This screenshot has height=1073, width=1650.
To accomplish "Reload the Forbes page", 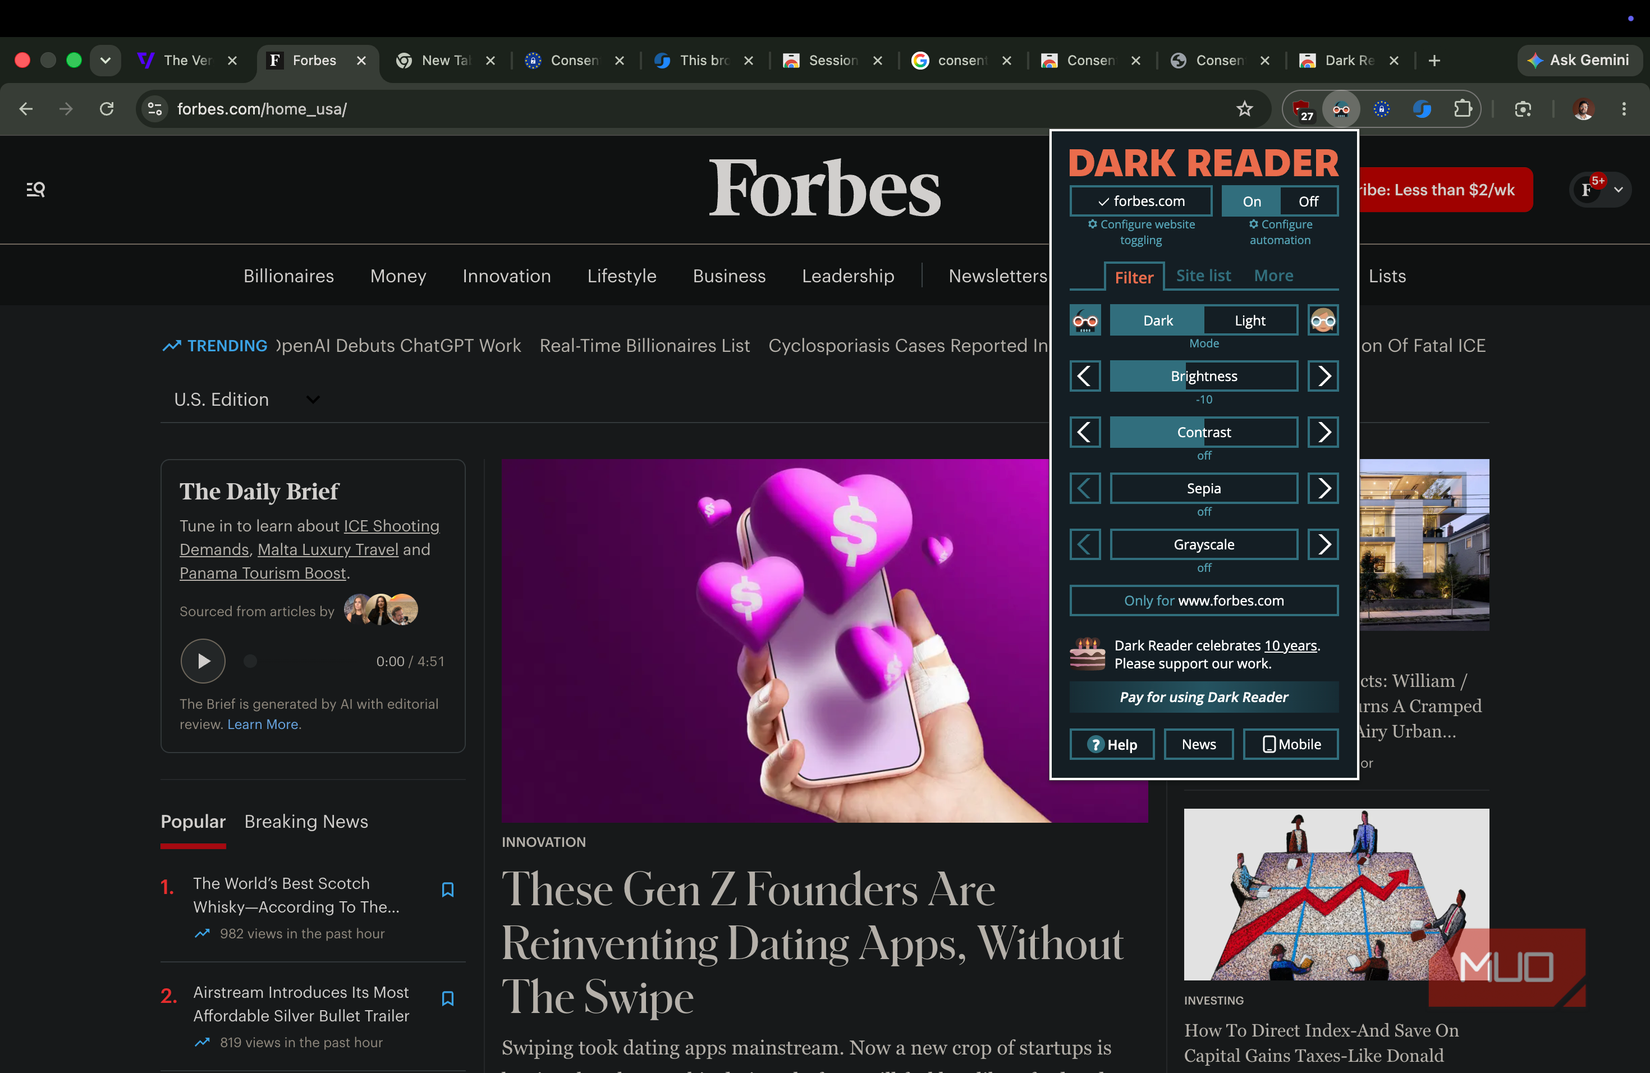I will [107, 109].
